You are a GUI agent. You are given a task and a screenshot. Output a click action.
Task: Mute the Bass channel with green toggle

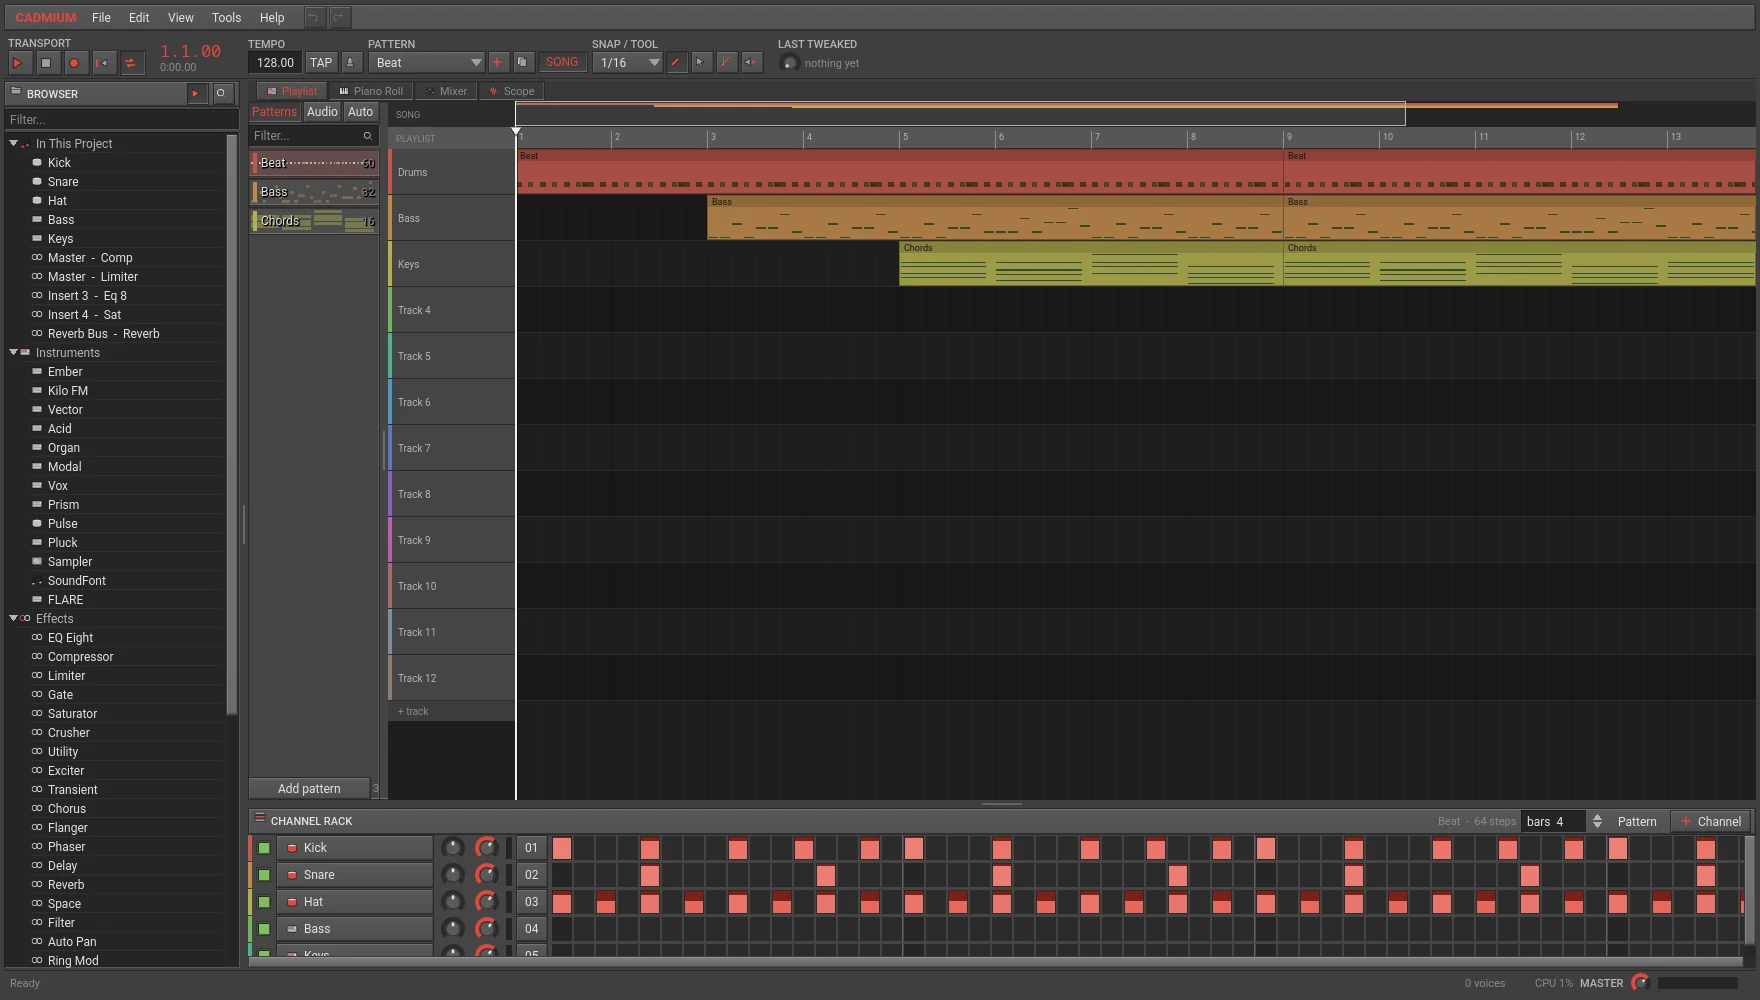264,929
